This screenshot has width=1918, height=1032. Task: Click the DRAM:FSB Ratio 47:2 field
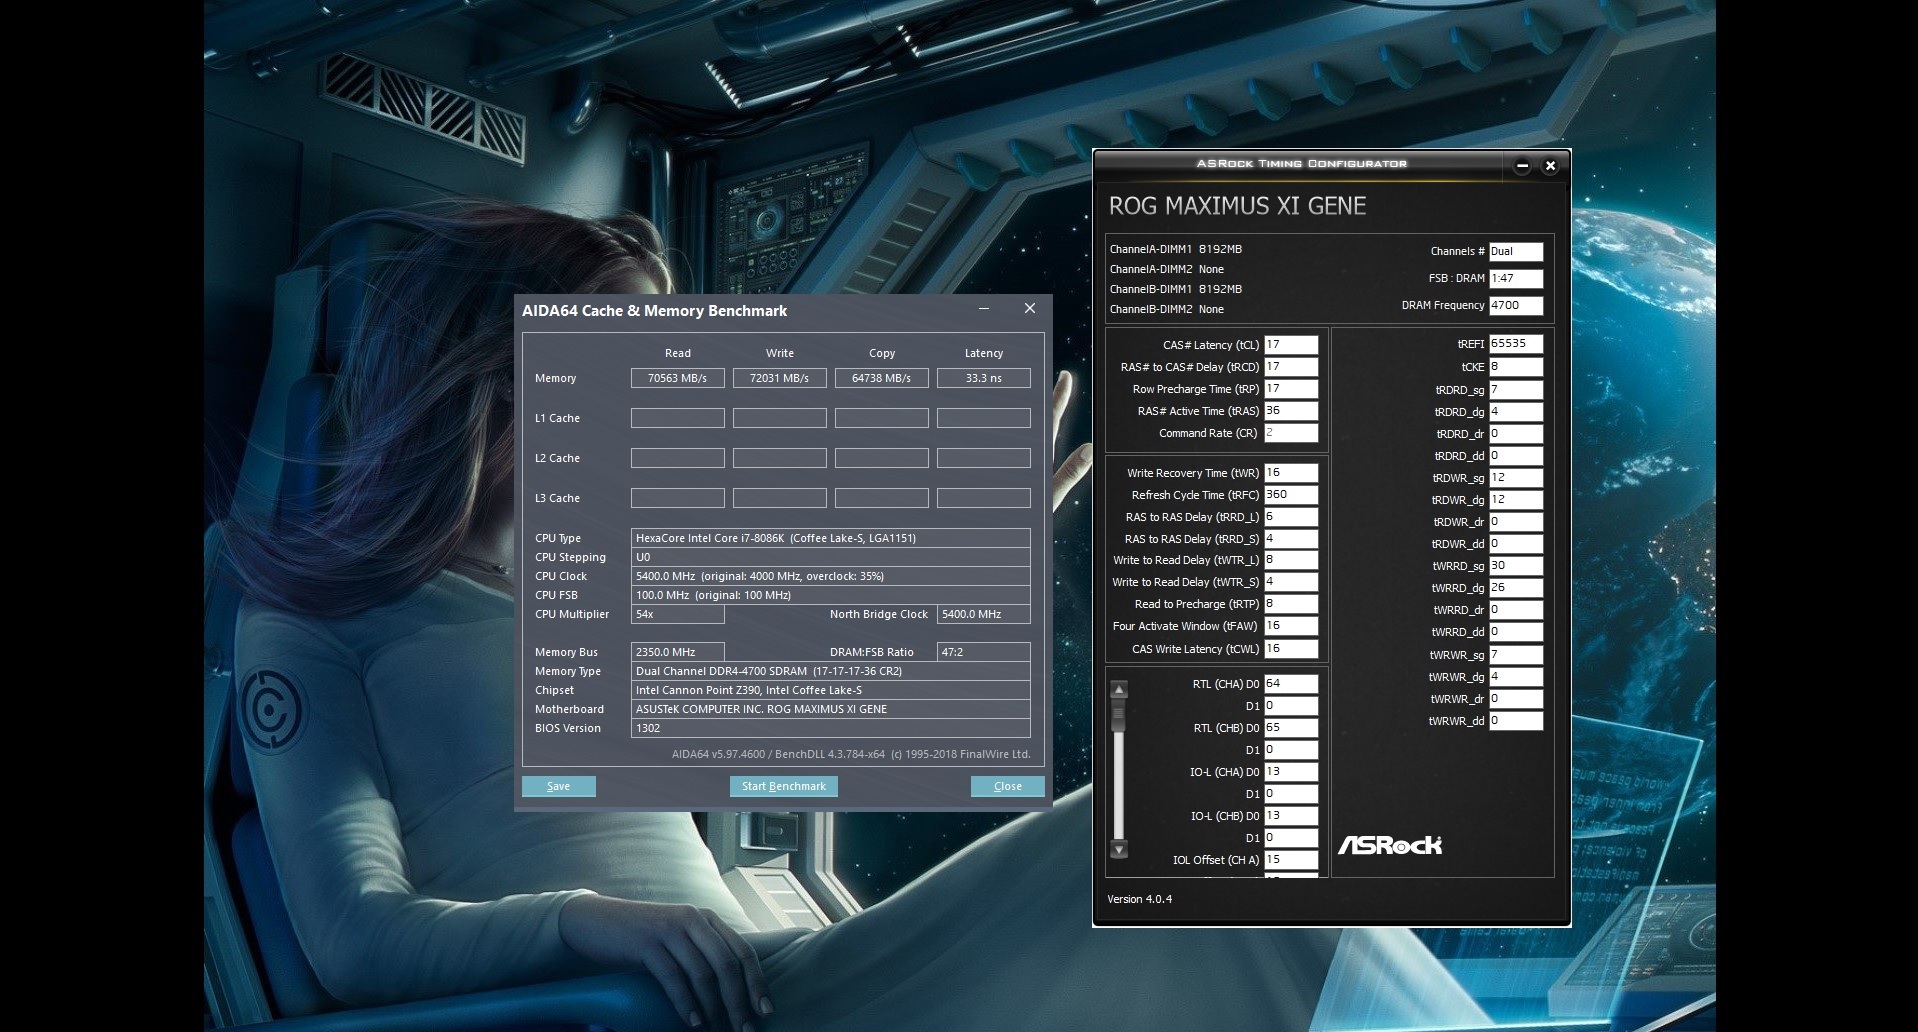pyautogui.click(x=983, y=652)
